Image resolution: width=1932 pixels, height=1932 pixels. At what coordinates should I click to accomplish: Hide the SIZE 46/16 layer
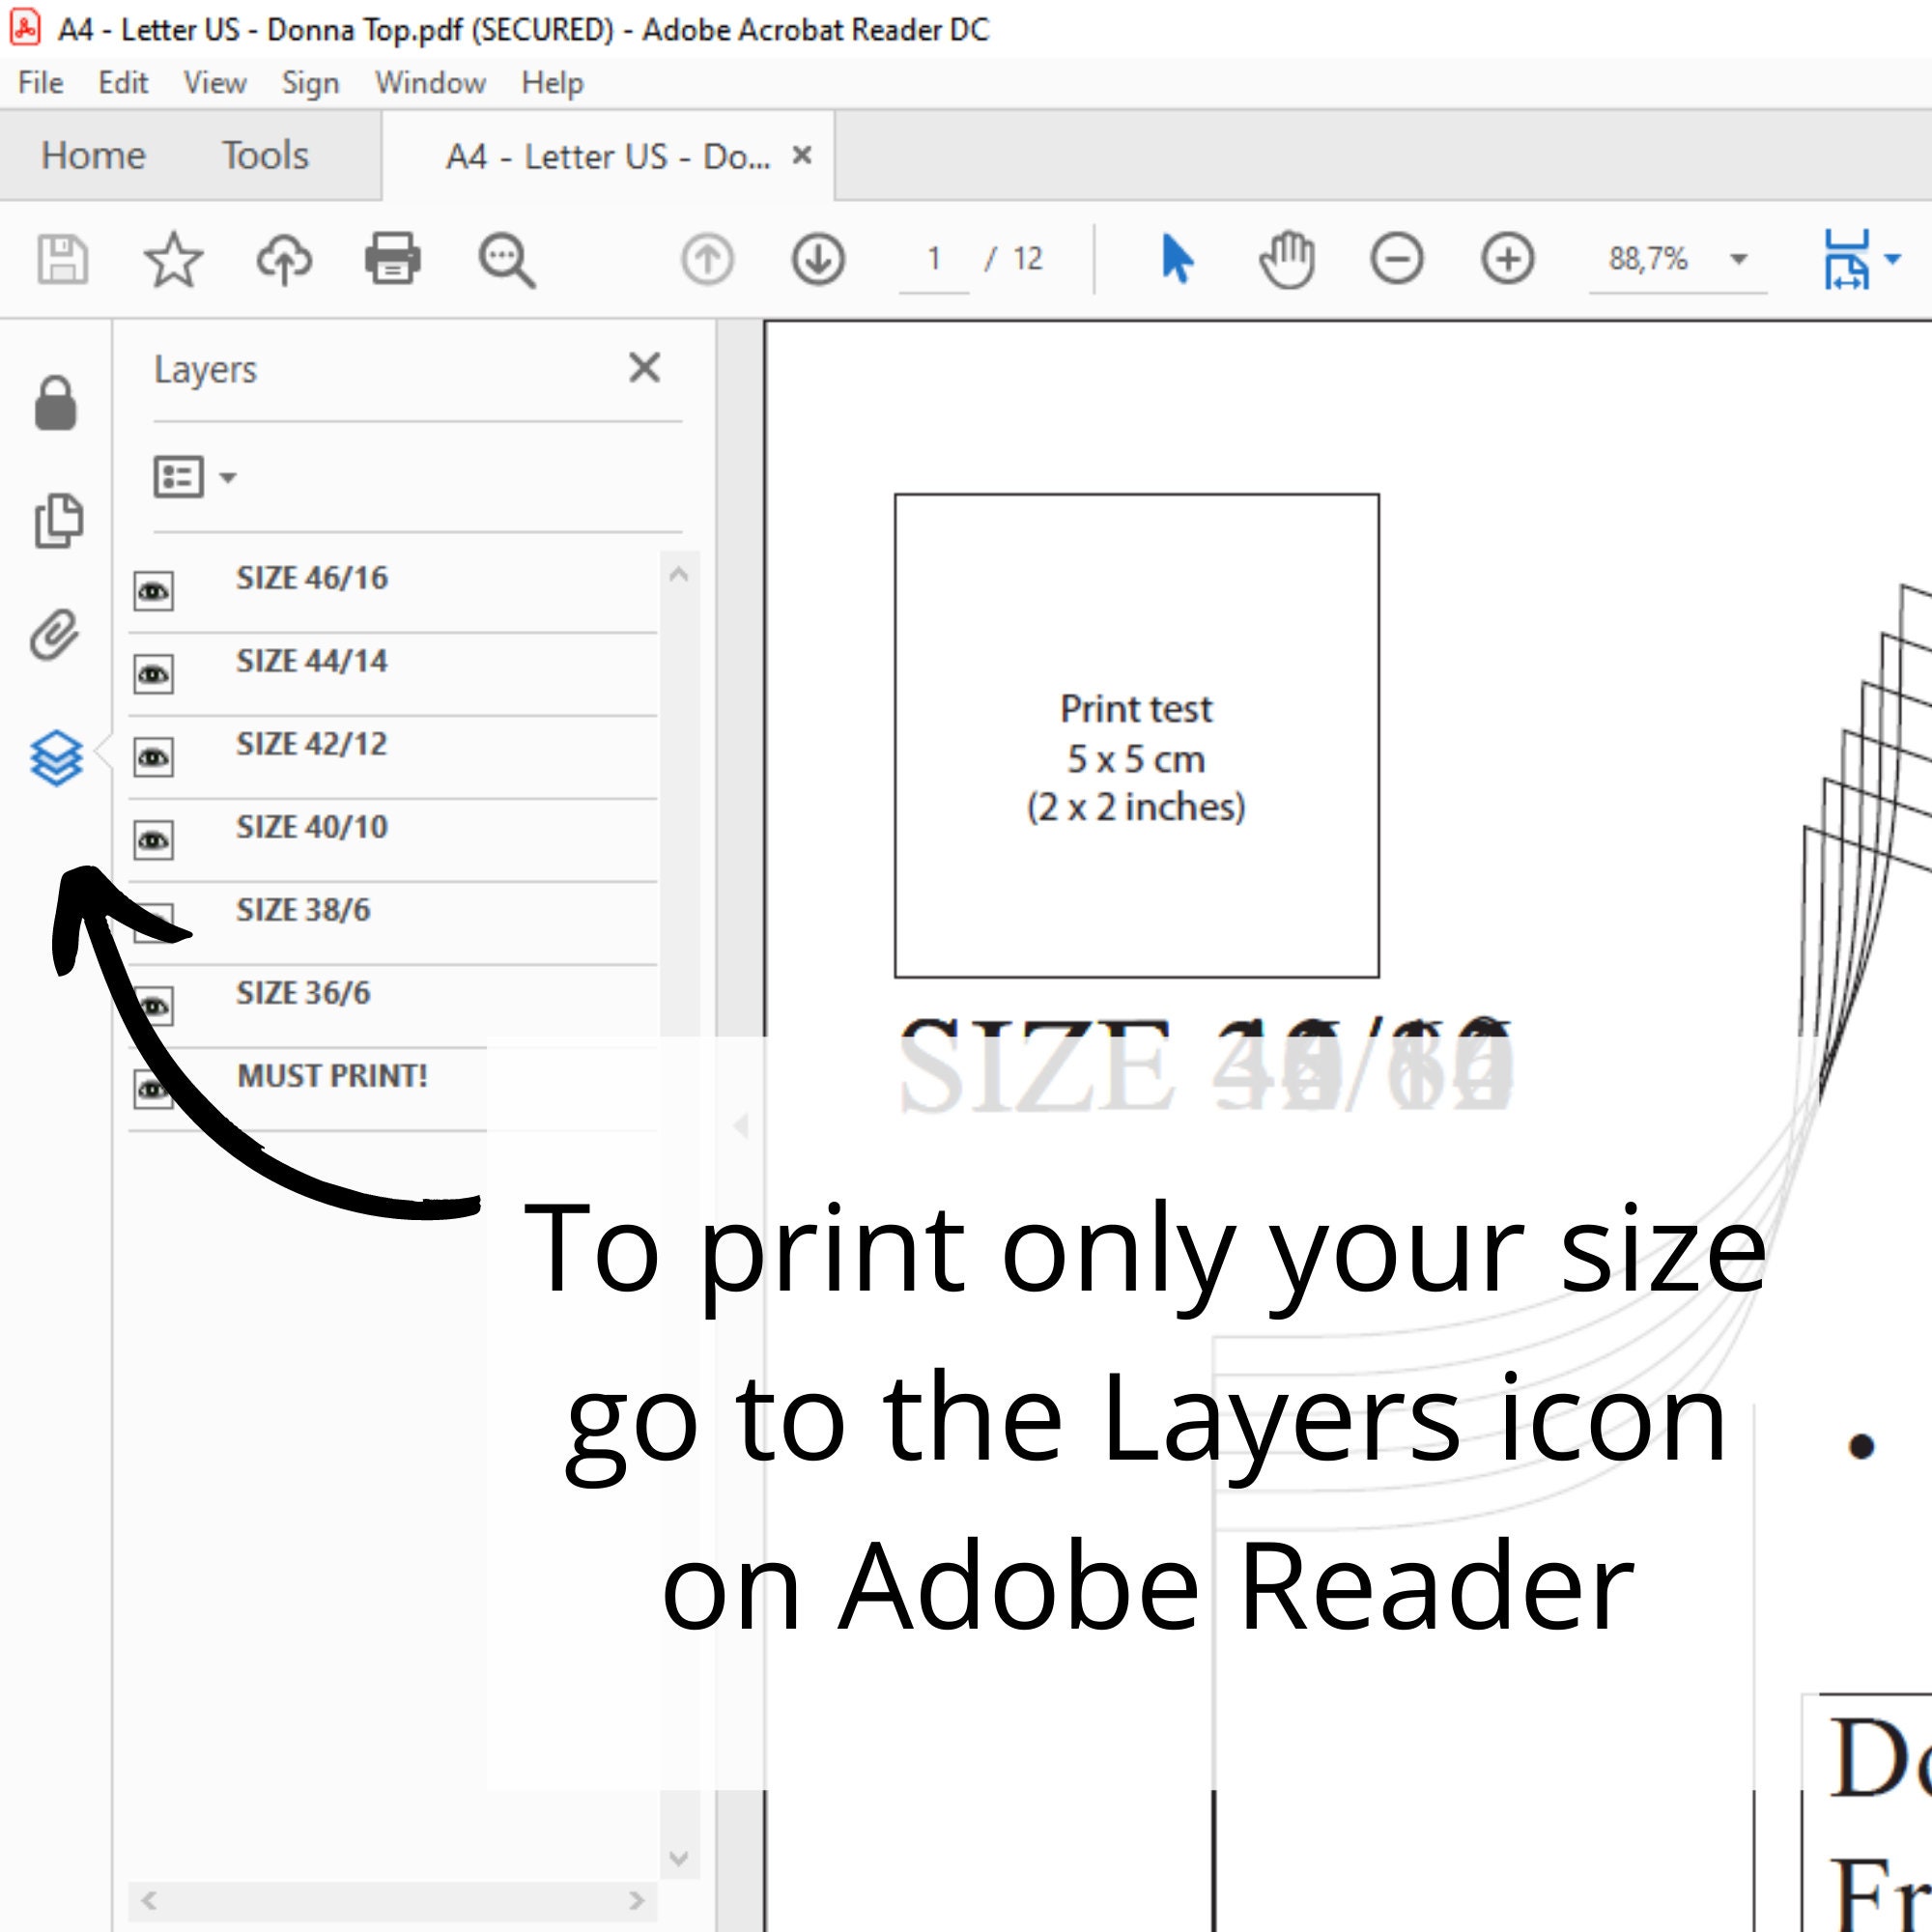[x=153, y=591]
